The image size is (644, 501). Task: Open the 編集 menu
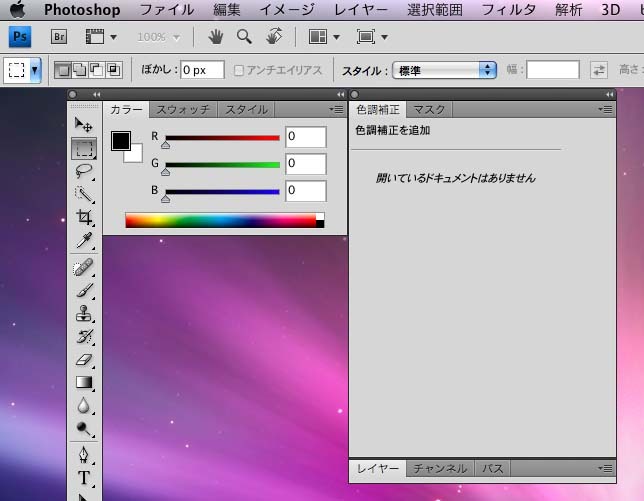[227, 10]
